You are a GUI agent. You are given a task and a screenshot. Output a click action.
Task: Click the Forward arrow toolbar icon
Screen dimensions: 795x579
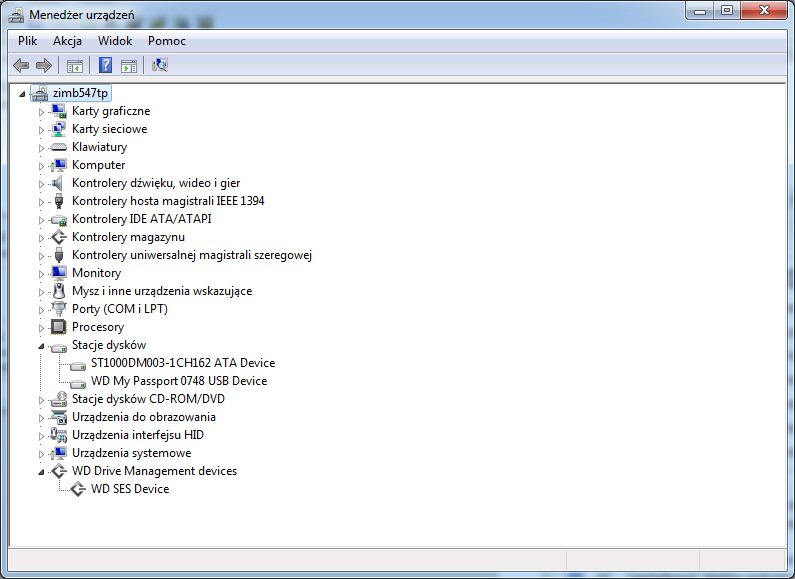click(x=44, y=65)
